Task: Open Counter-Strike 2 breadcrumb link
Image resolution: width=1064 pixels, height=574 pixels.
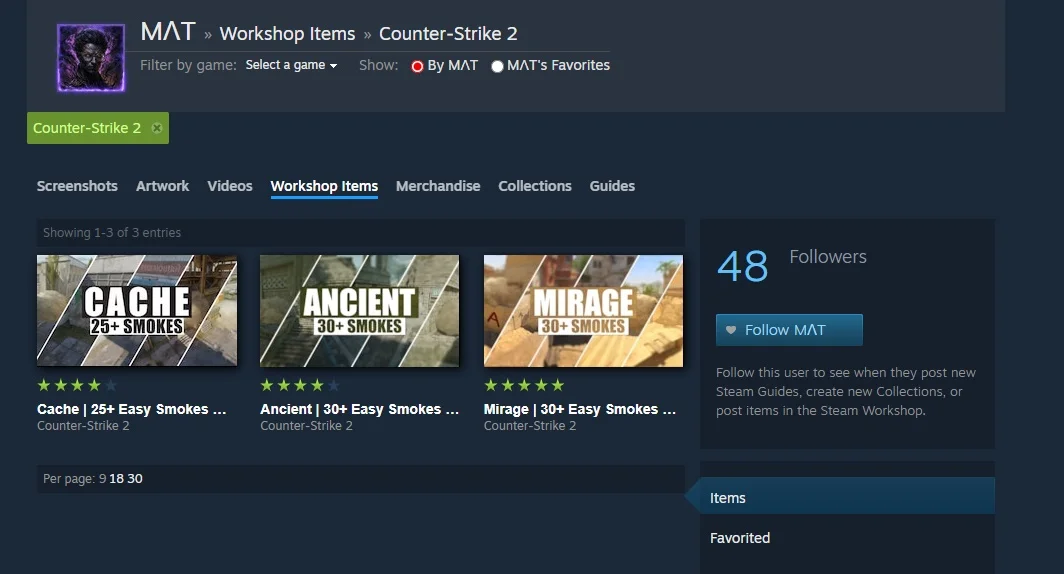Action: (x=448, y=34)
